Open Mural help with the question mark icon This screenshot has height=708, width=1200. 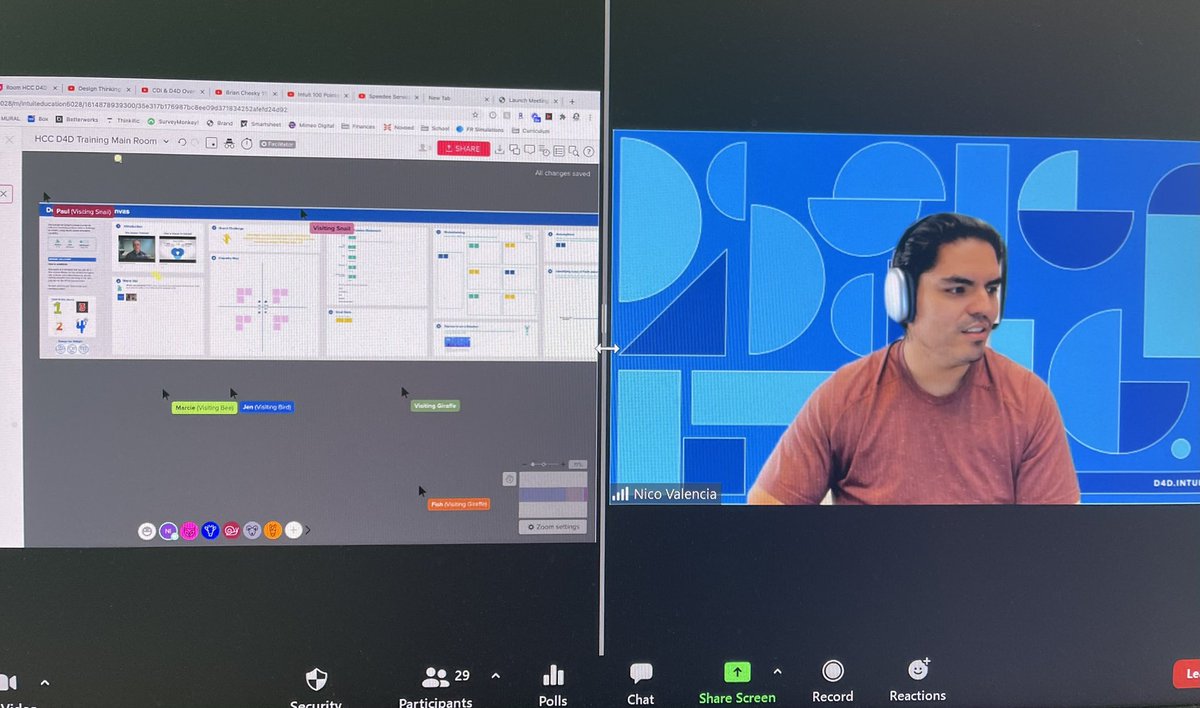click(588, 149)
